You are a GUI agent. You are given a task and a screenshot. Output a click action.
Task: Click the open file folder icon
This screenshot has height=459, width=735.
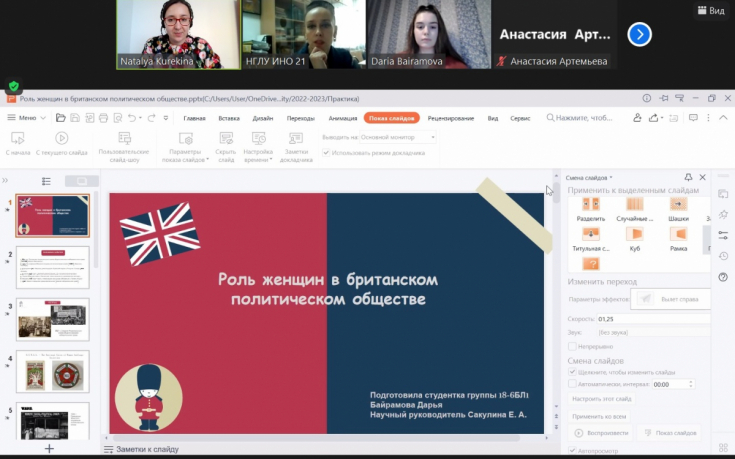[x=60, y=118]
